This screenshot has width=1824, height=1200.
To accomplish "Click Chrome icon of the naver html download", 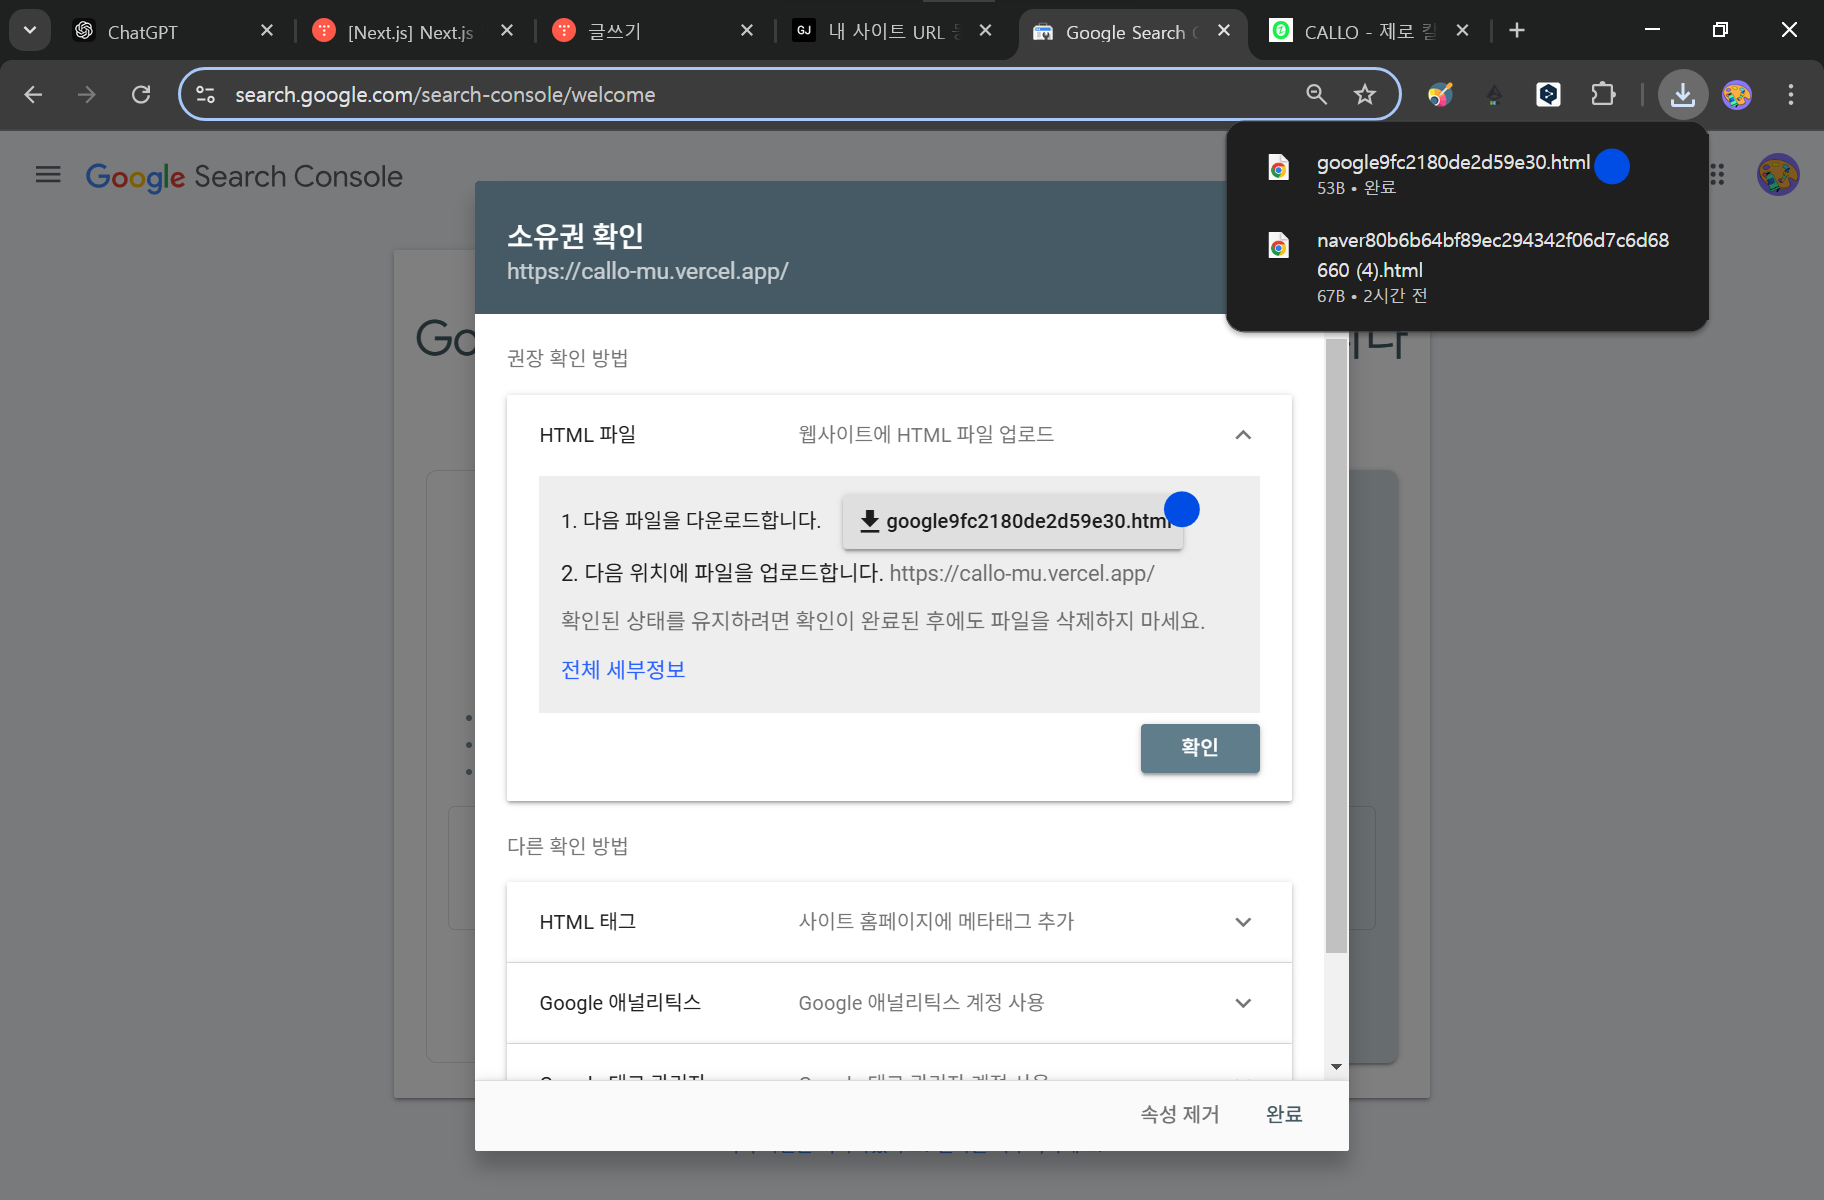I will (1279, 245).
